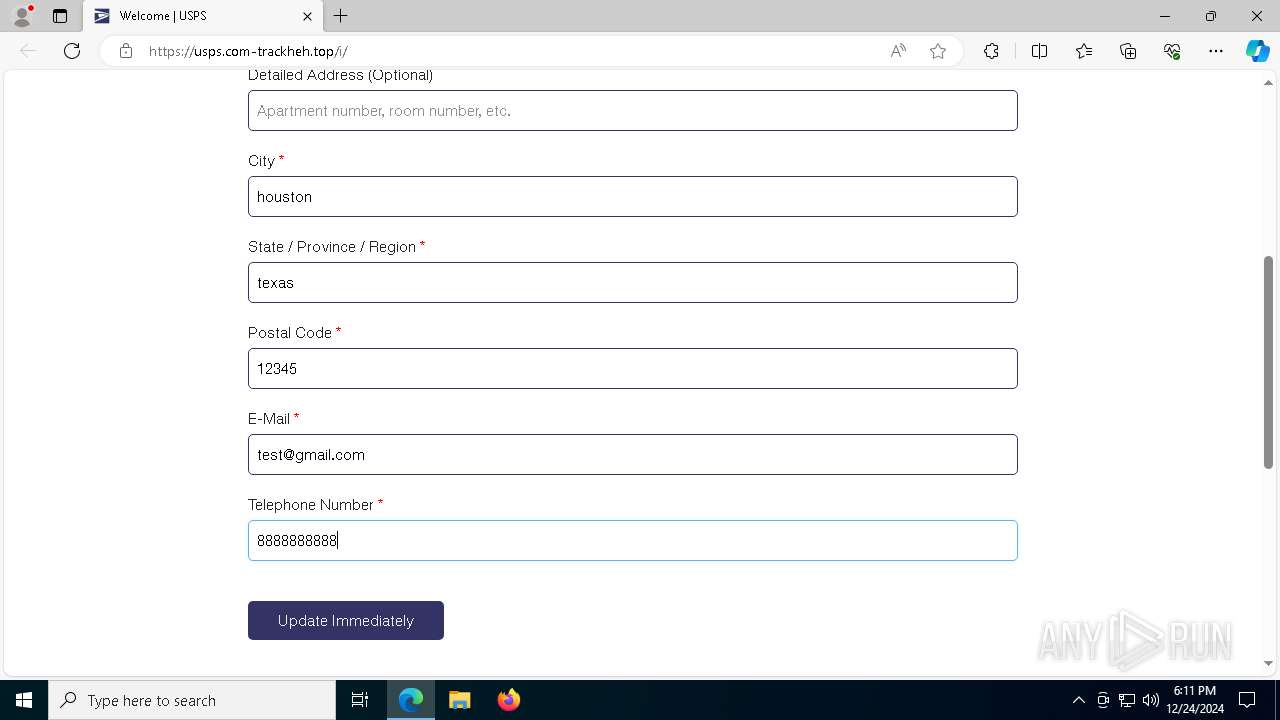The image size is (1280, 720).
Task: Click the page vertical scrollbar thumb
Action: [1268, 362]
